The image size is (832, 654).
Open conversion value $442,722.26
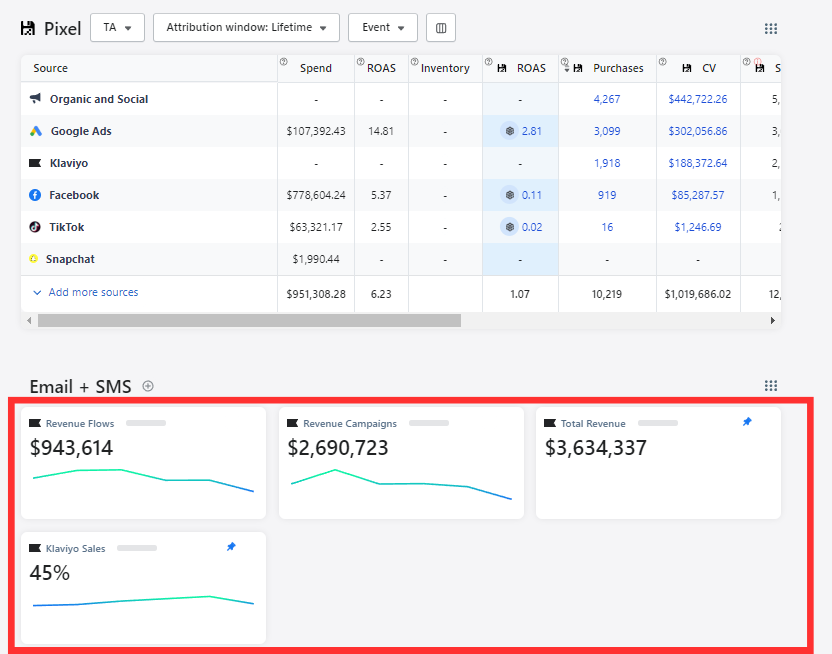[x=698, y=99]
